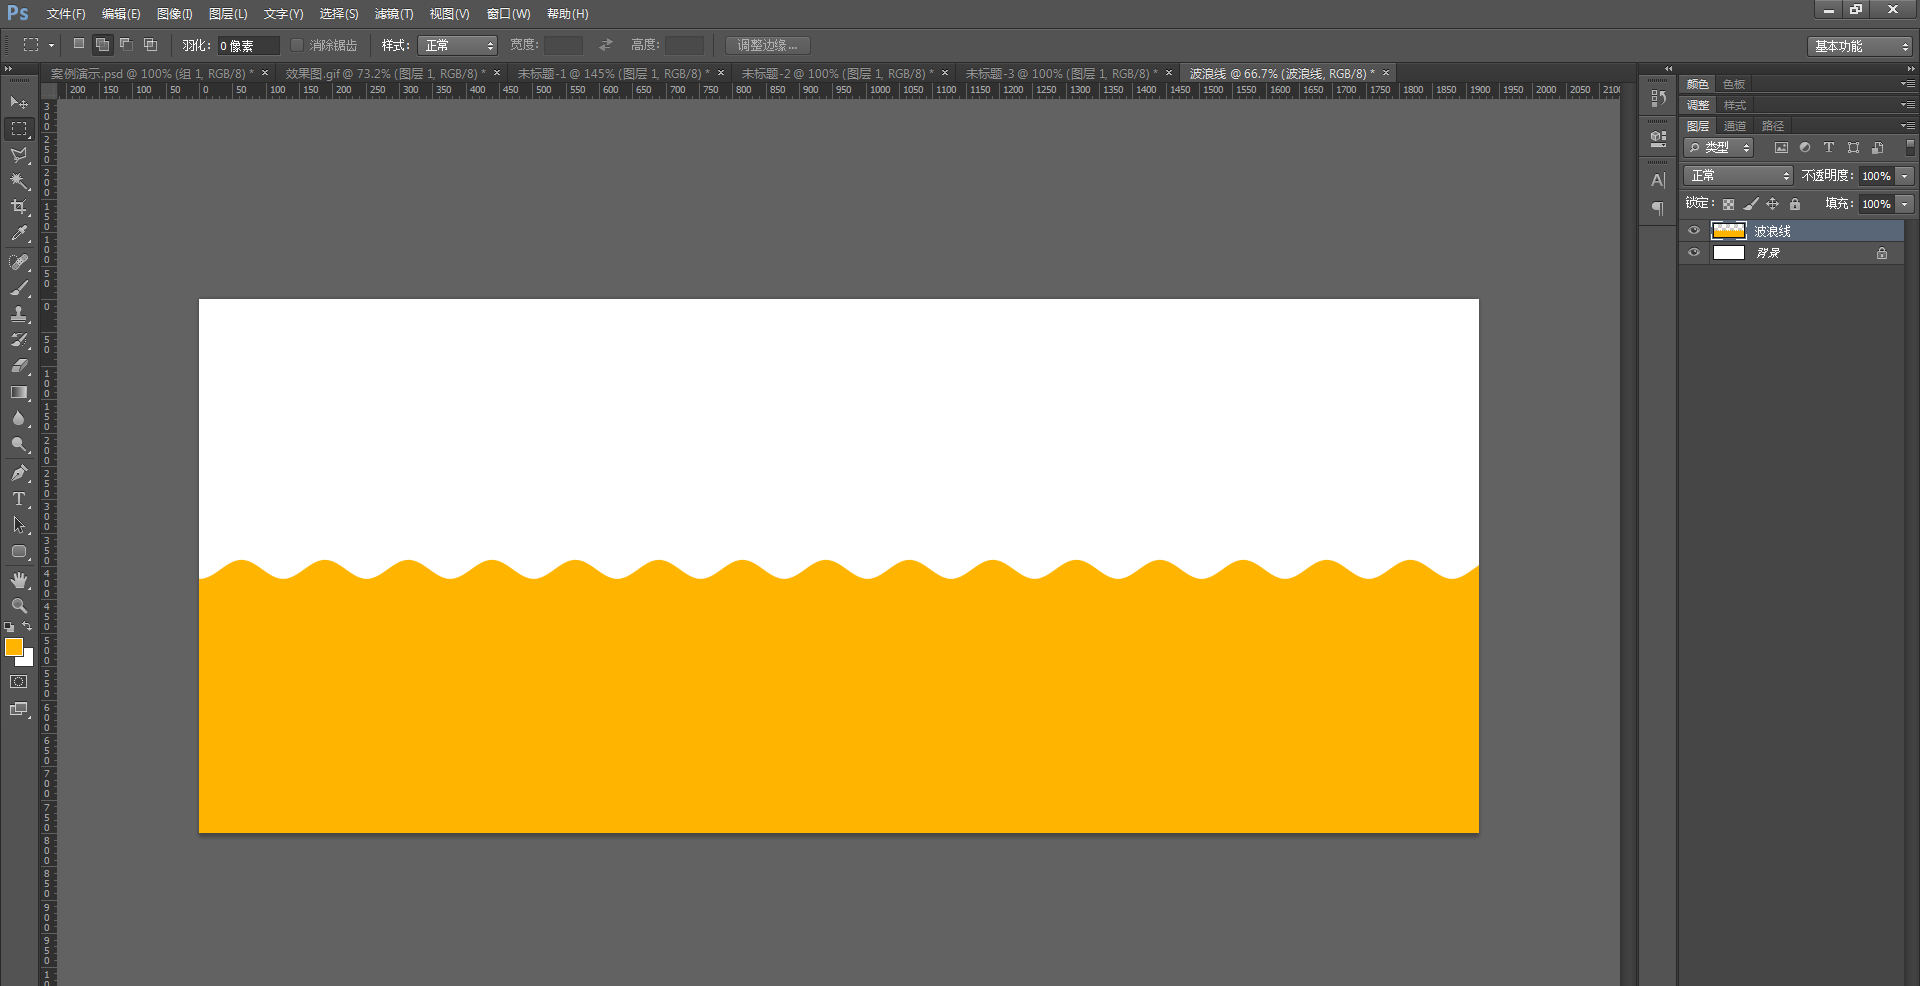Hide the 波浪线 layer

pyautogui.click(x=1694, y=231)
